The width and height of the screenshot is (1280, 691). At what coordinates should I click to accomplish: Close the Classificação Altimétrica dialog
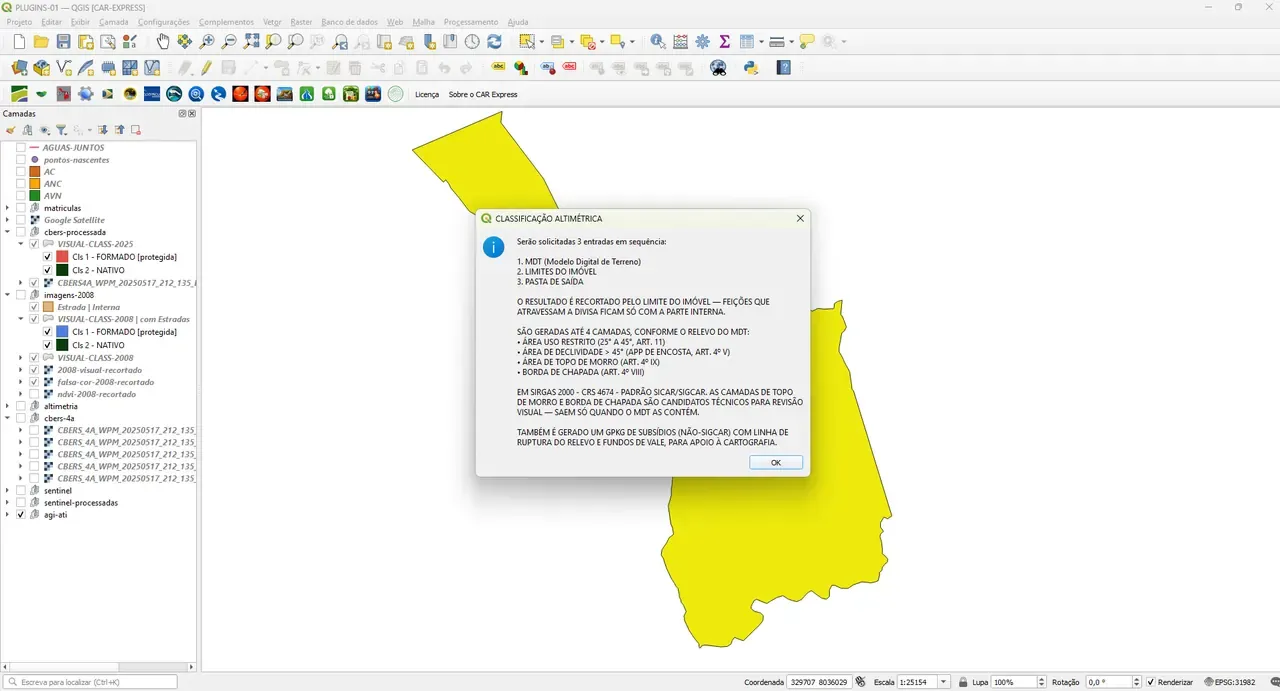[800, 218]
